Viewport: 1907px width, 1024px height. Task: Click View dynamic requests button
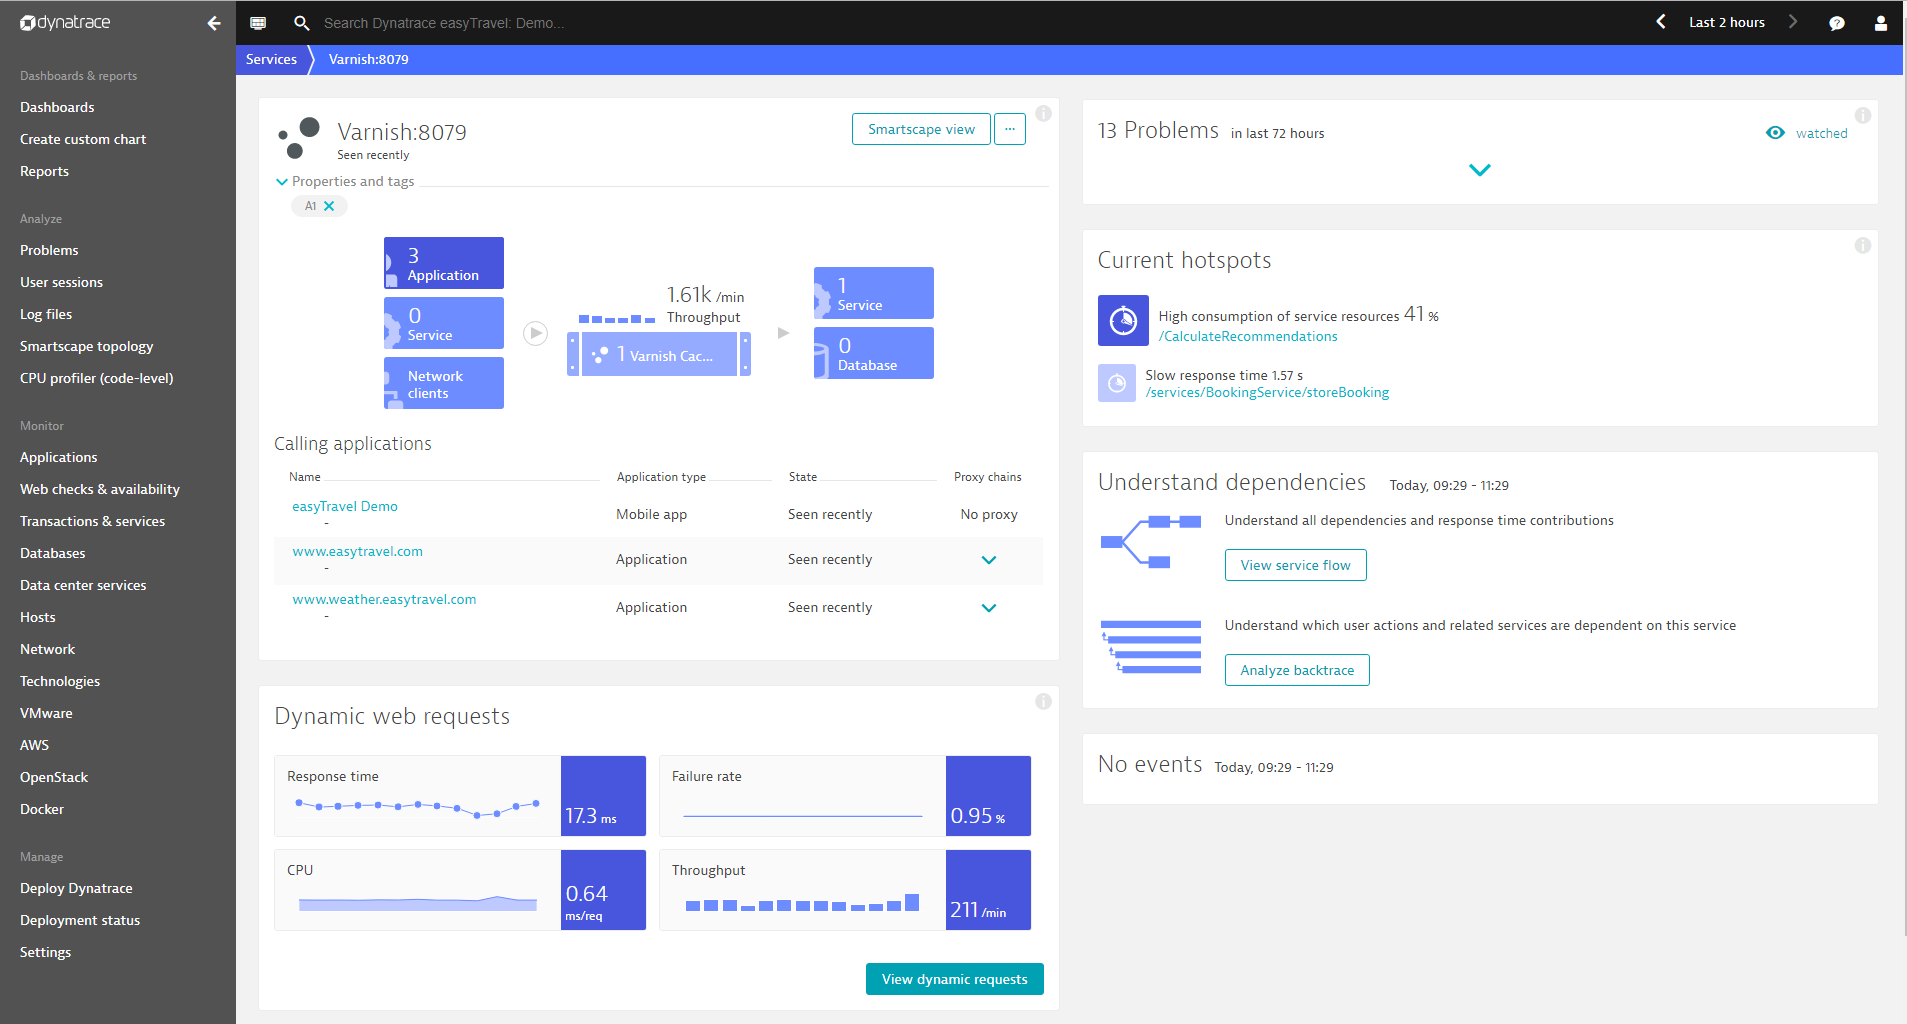click(x=954, y=979)
